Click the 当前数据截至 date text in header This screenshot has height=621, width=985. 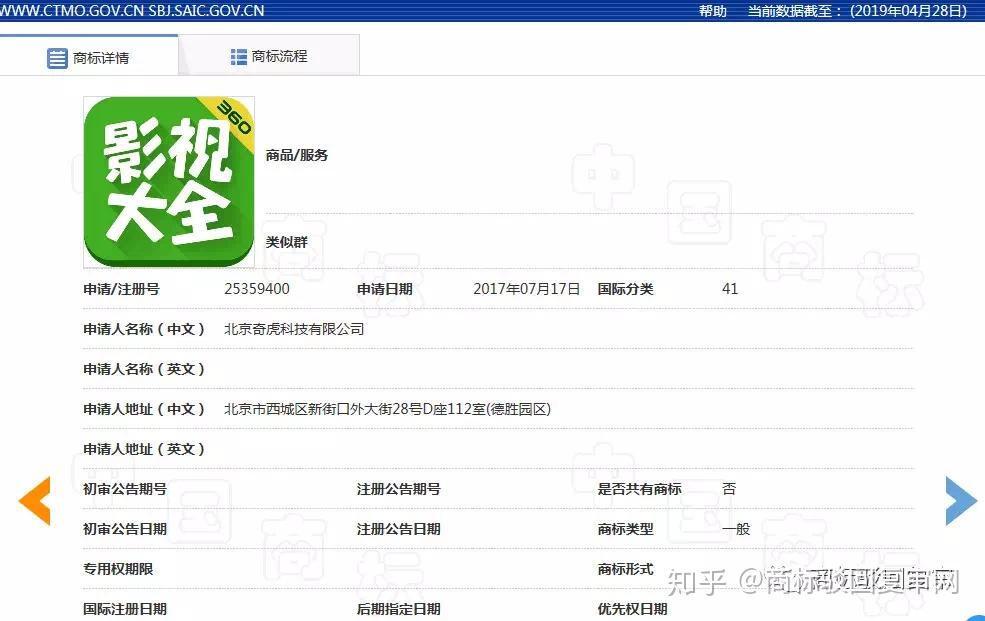(857, 11)
